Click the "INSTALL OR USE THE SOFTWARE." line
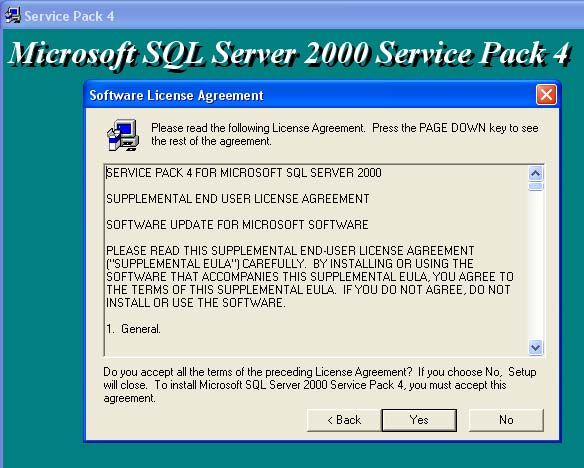The width and height of the screenshot is (584, 468). coord(196,303)
